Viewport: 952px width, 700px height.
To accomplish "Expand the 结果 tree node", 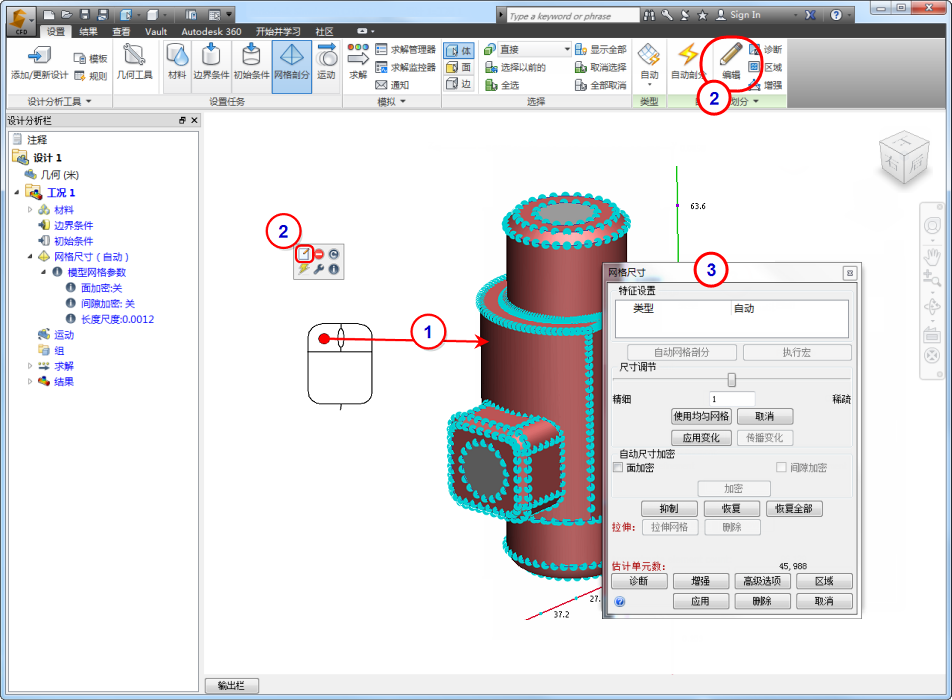I will [x=30, y=381].
